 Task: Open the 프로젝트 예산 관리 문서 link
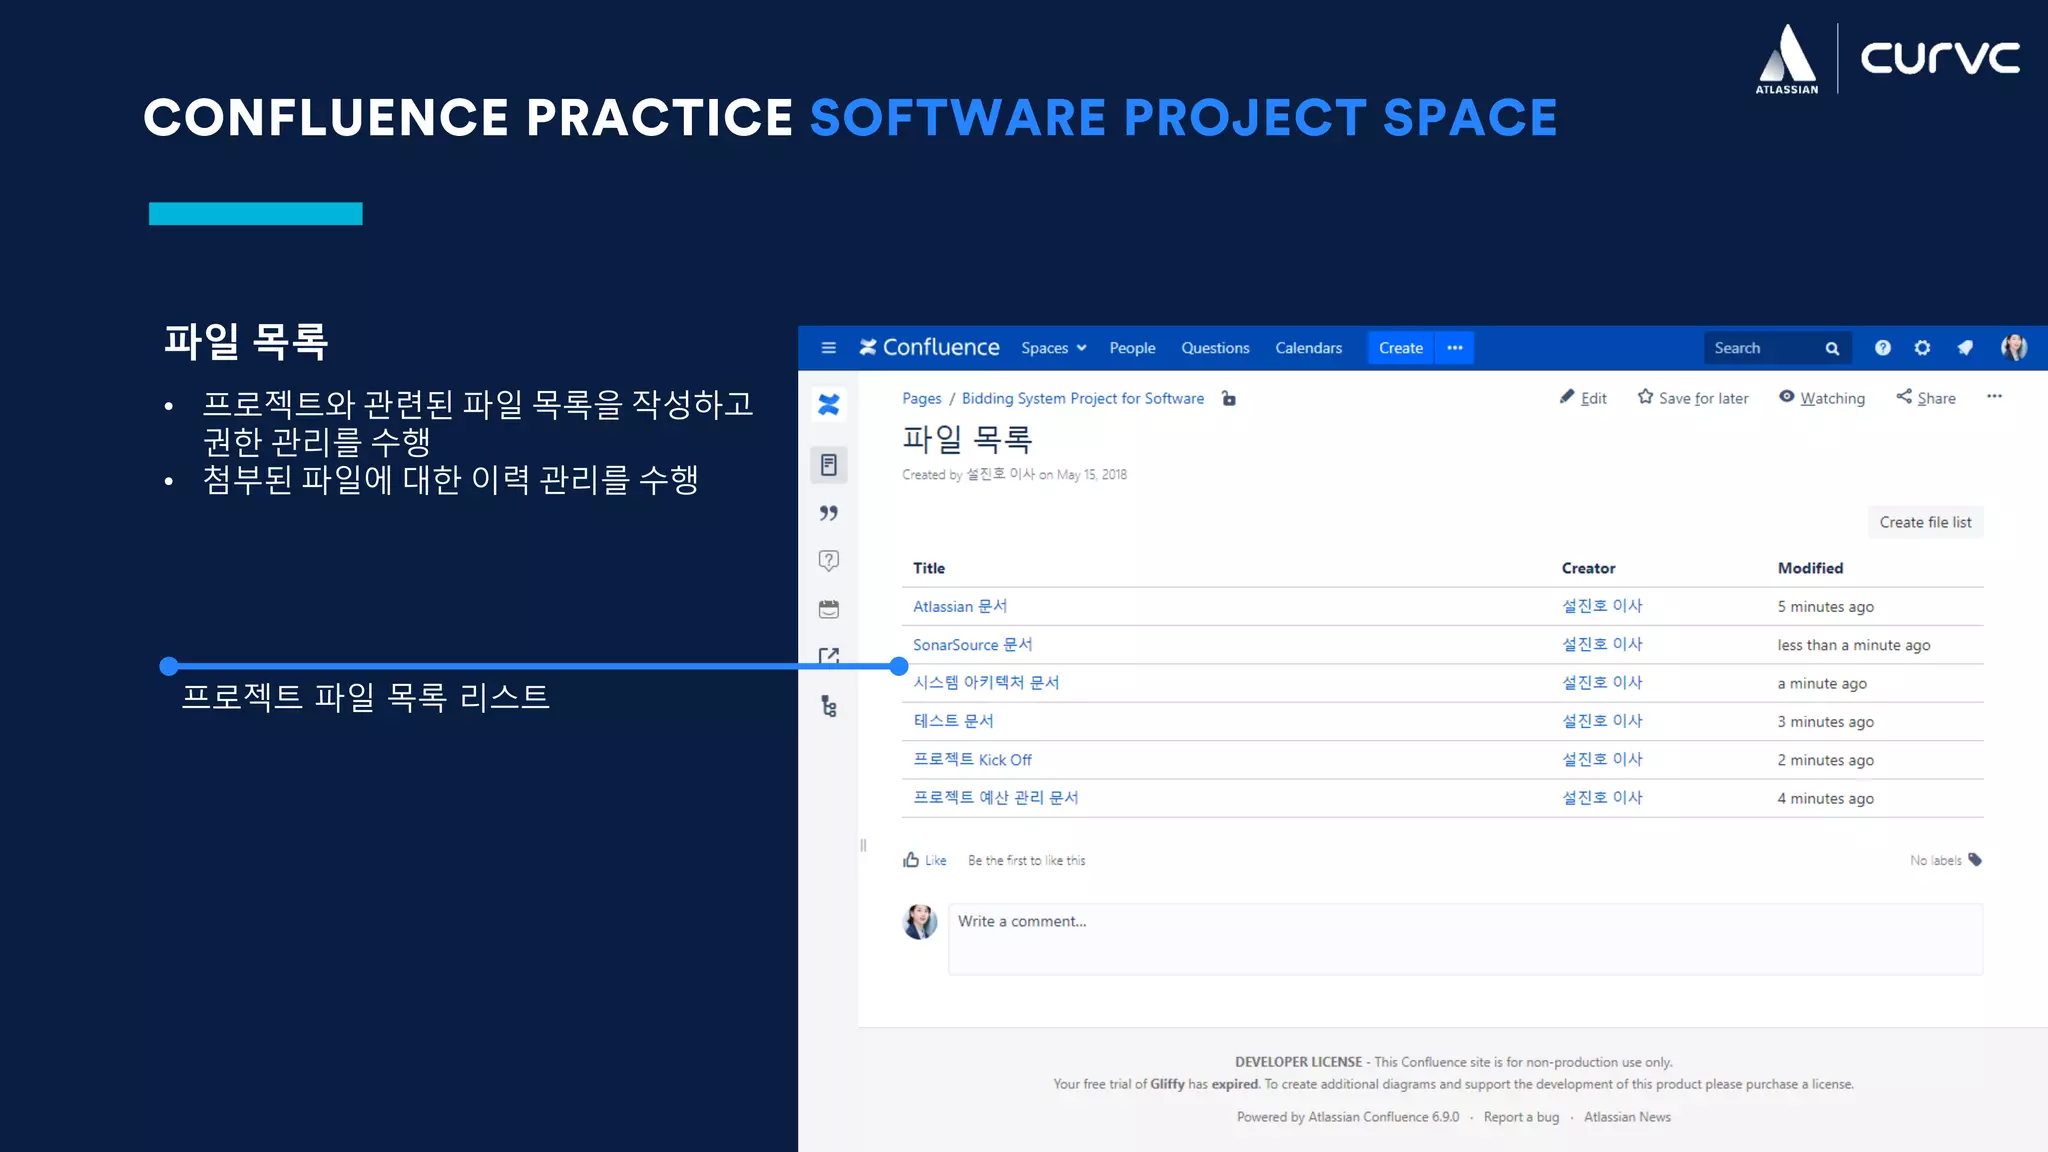click(x=995, y=798)
